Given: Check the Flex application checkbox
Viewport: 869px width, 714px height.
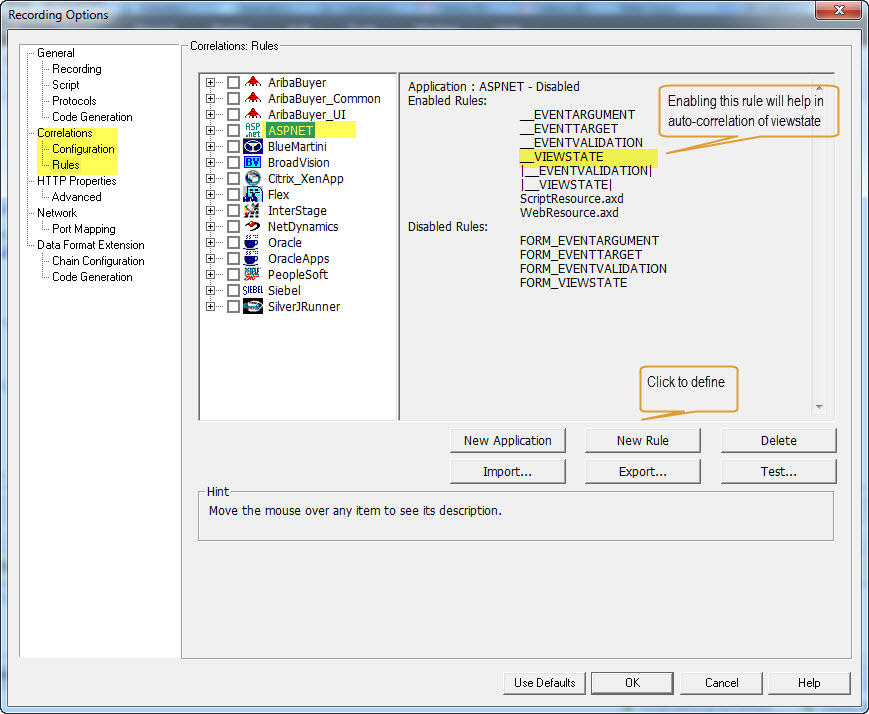Looking at the screenshot, I should click(233, 195).
